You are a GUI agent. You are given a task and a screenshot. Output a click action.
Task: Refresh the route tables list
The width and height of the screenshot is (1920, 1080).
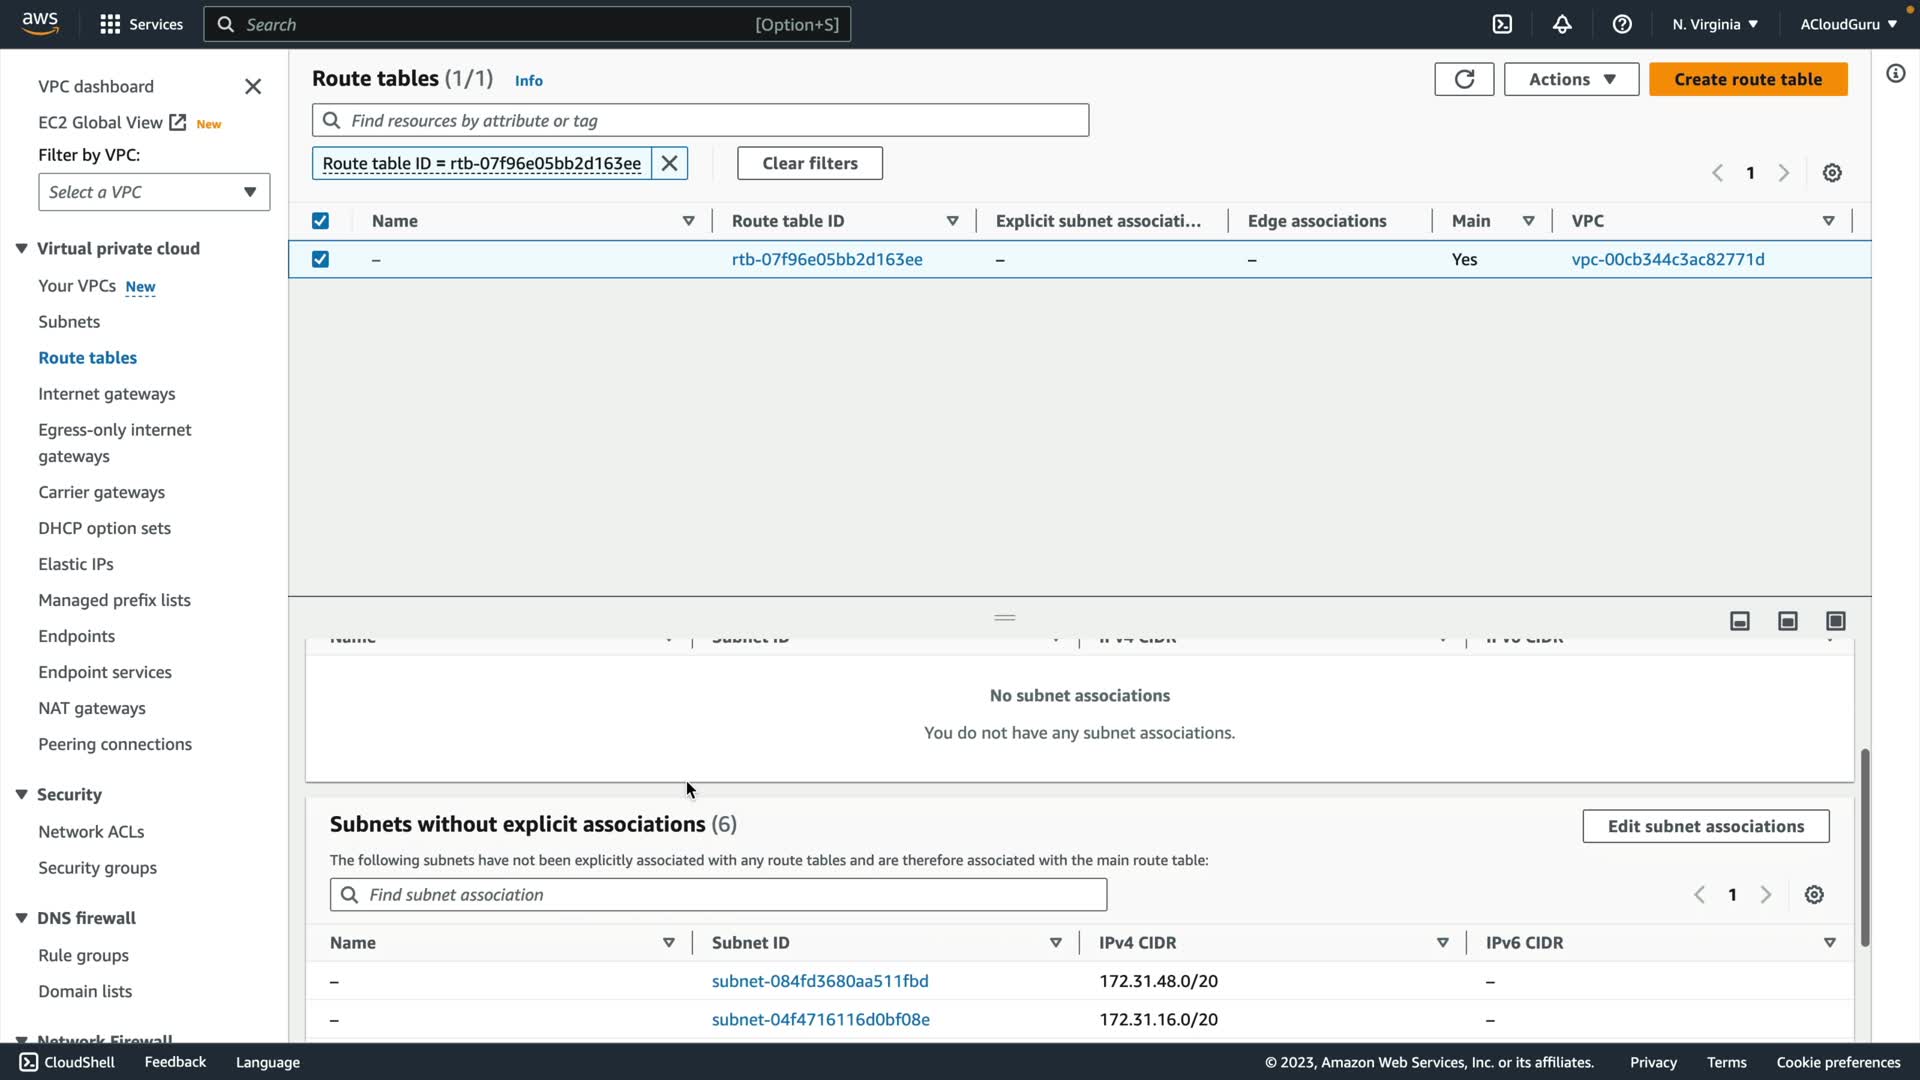(x=1464, y=79)
